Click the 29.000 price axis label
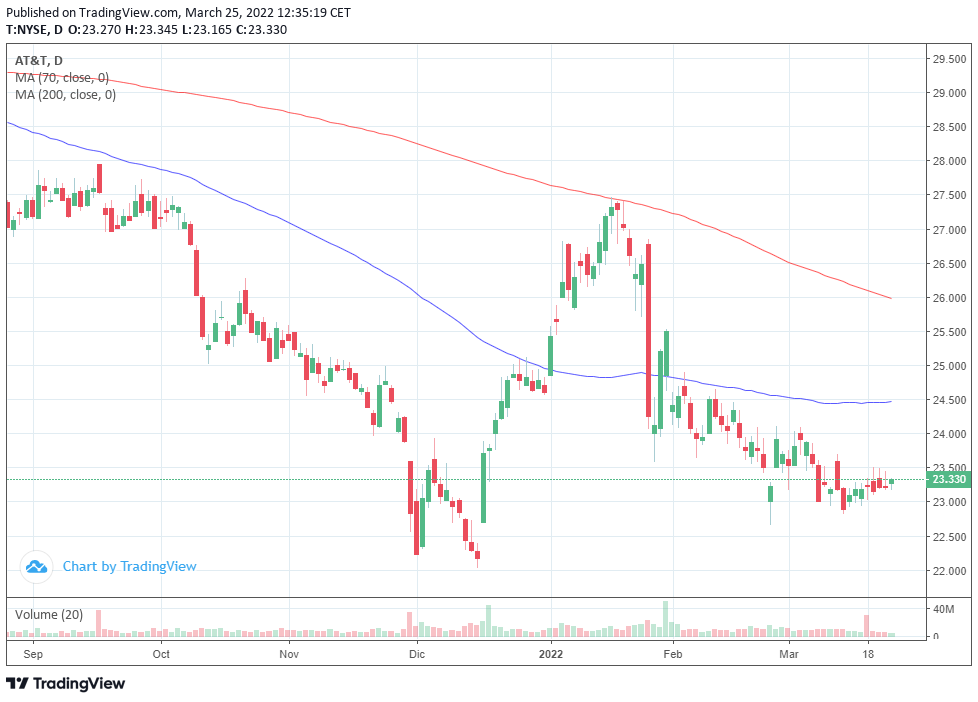The height and width of the screenshot is (702, 978). [x=949, y=93]
